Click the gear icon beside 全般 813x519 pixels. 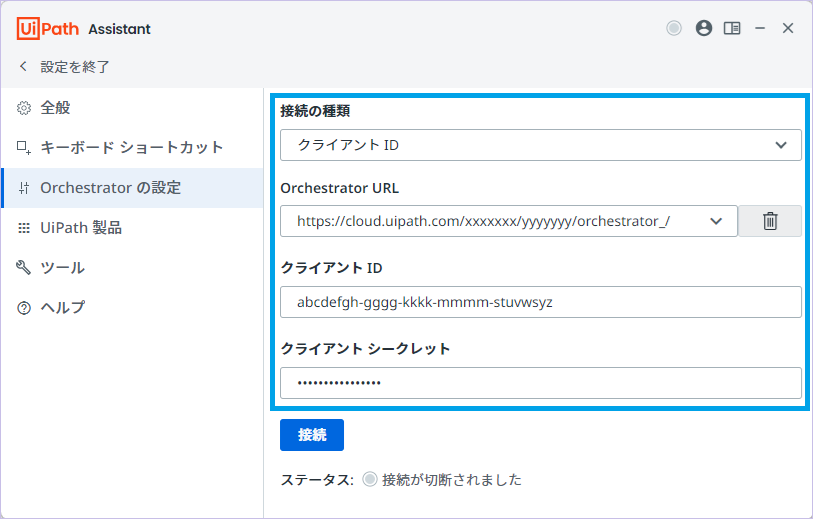click(x=24, y=108)
